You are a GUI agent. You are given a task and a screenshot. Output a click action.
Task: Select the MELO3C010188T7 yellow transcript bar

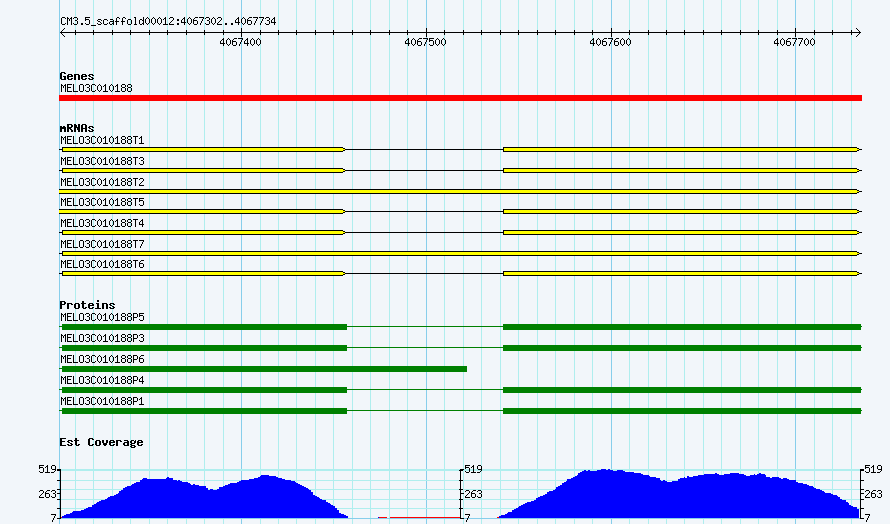click(460, 253)
